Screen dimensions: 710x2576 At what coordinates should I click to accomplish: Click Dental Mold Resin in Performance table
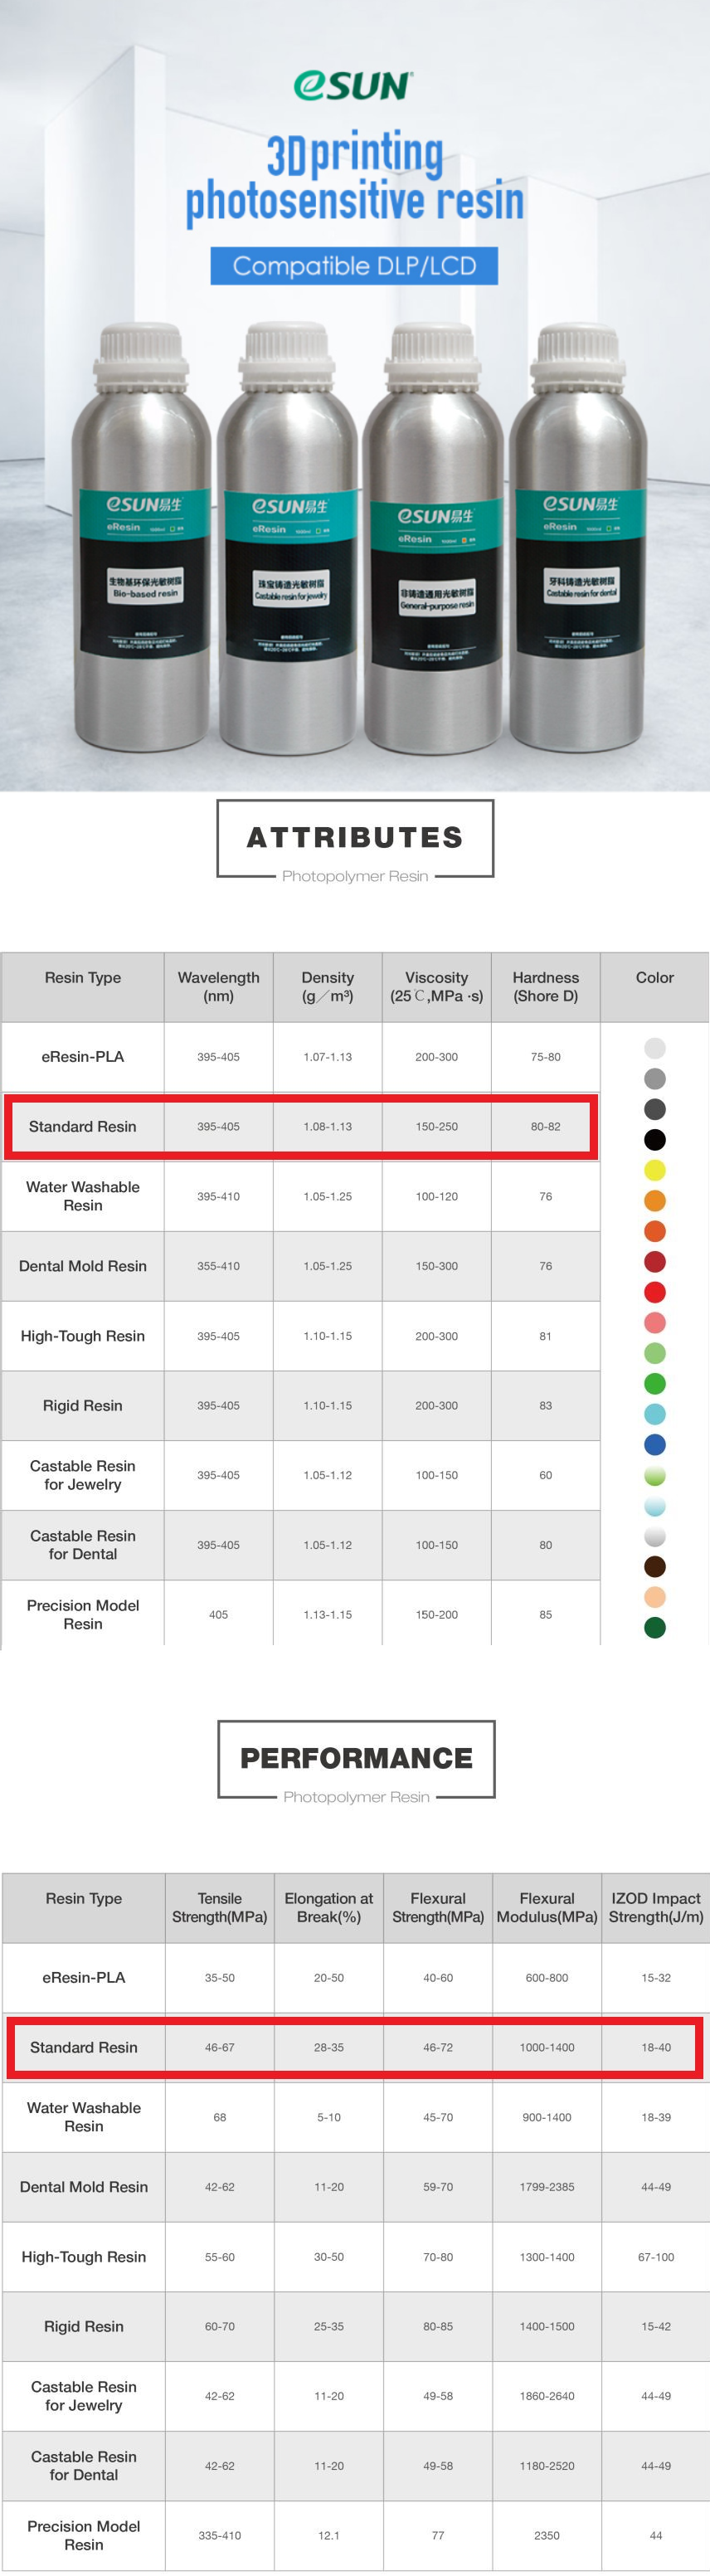[84, 2186]
